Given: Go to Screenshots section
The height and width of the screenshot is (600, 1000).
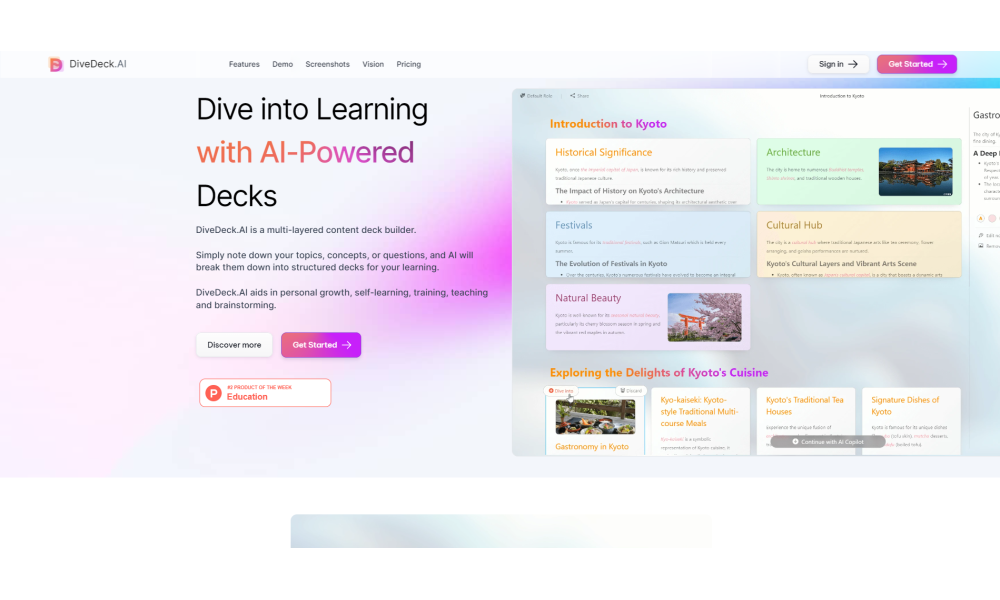Looking at the screenshot, I should [x=327, y=64].
